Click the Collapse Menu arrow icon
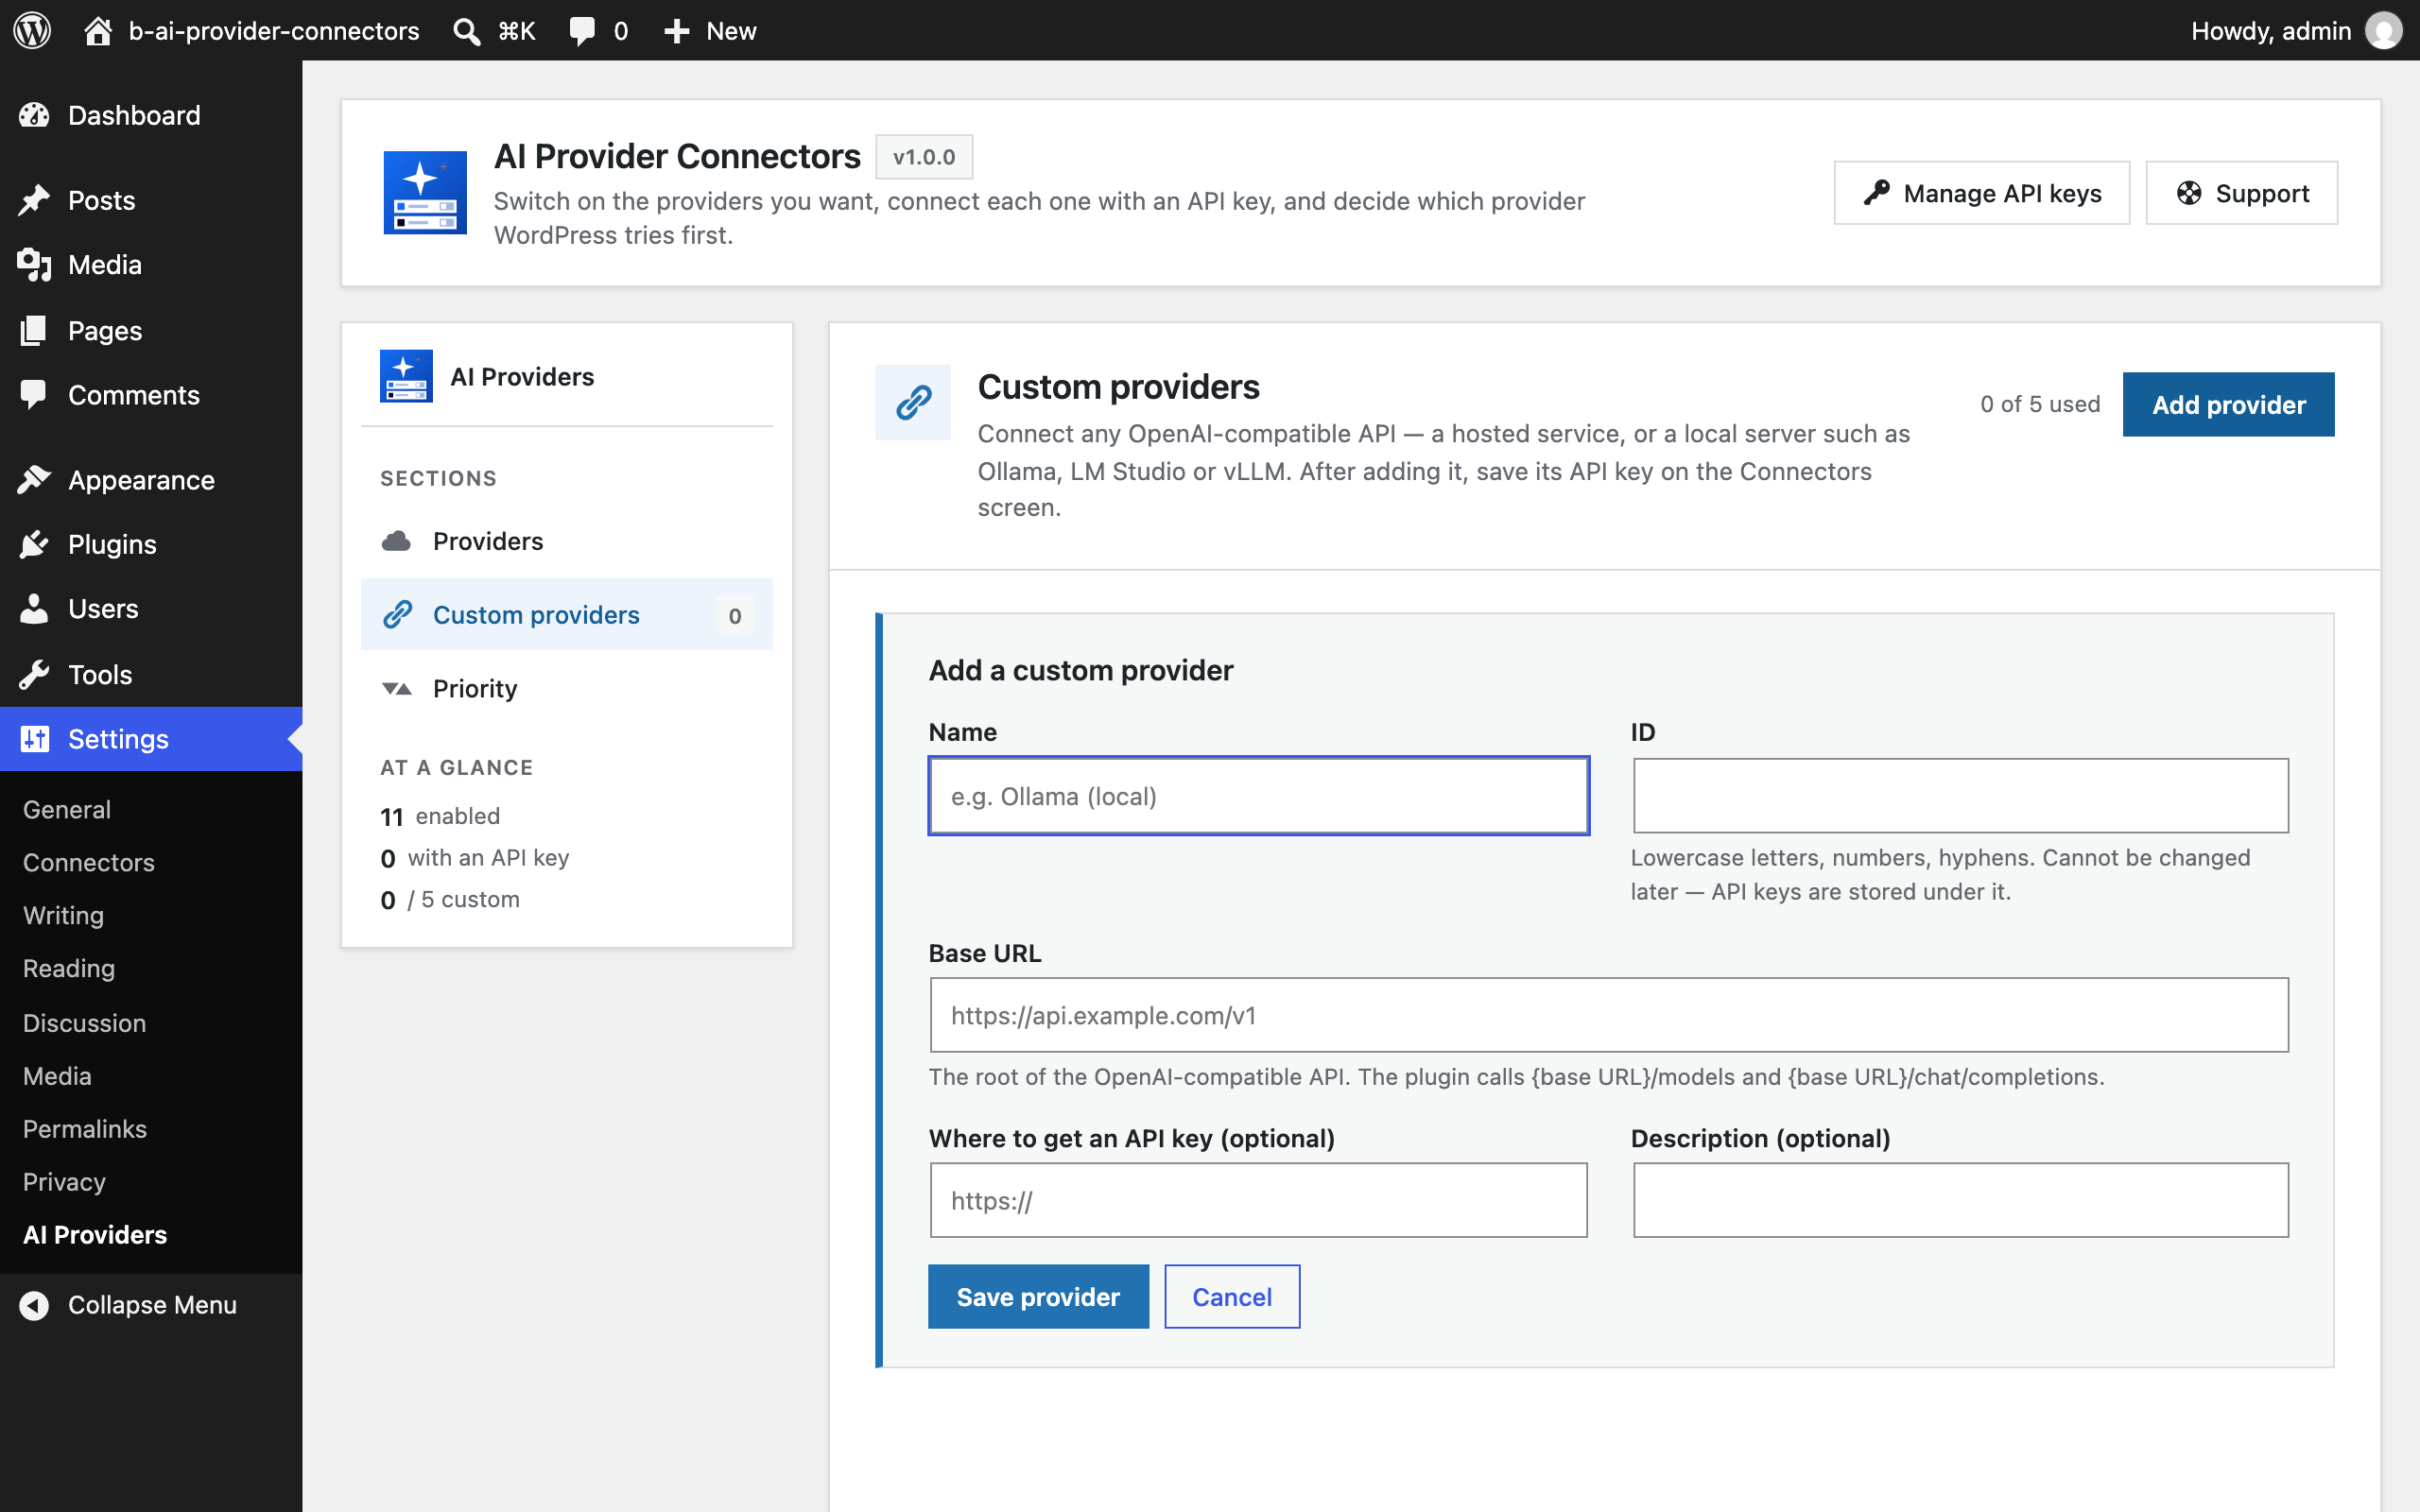This screenshot has height=1512, width=2420. coord(35,1305)
